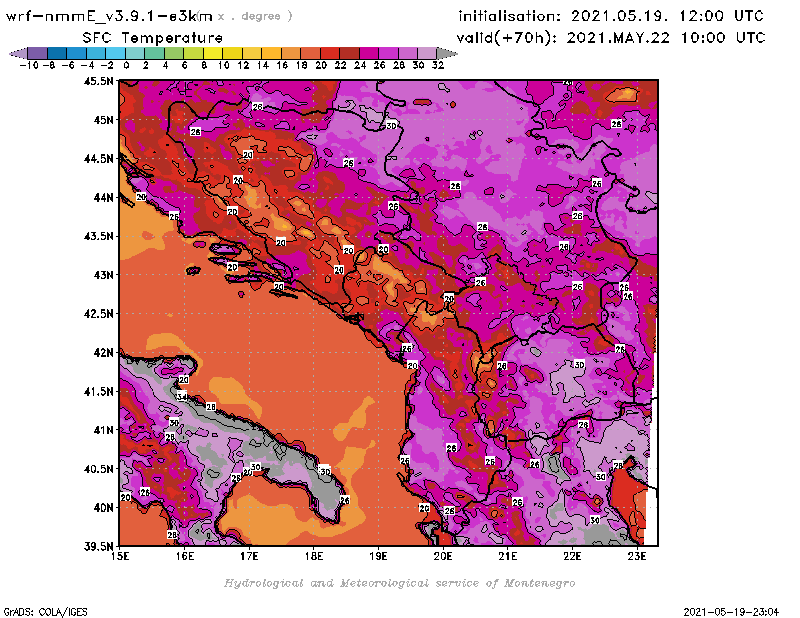Select the 43N latitude axis label
The height and width of the screenshot is (618, 800).
point(103,275)
